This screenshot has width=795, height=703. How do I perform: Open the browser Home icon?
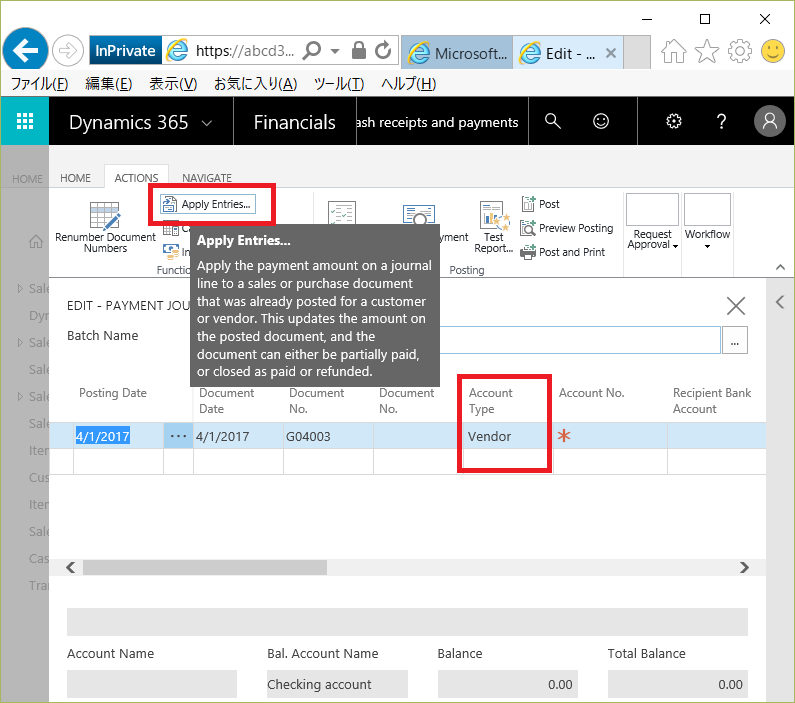pyautogui.click(x=673, y=51)
